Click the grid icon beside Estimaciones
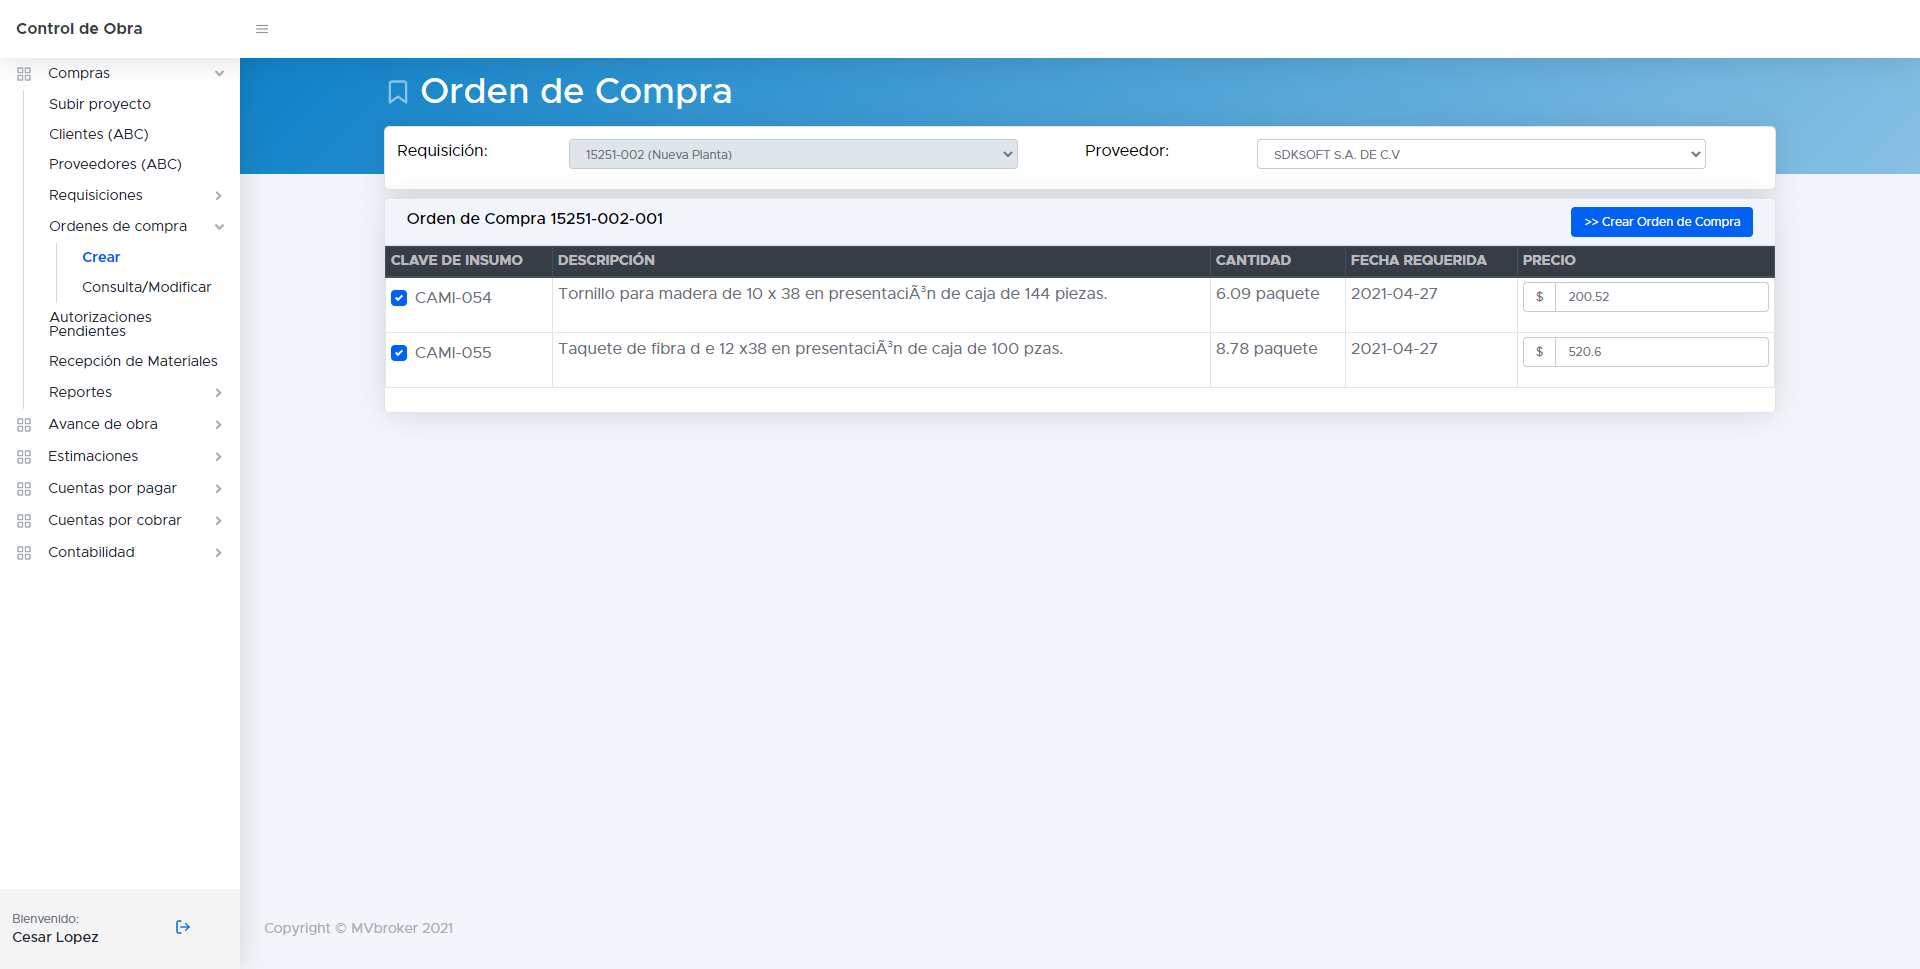Viewport: 1920px width, 969px height. click(24, 457)
